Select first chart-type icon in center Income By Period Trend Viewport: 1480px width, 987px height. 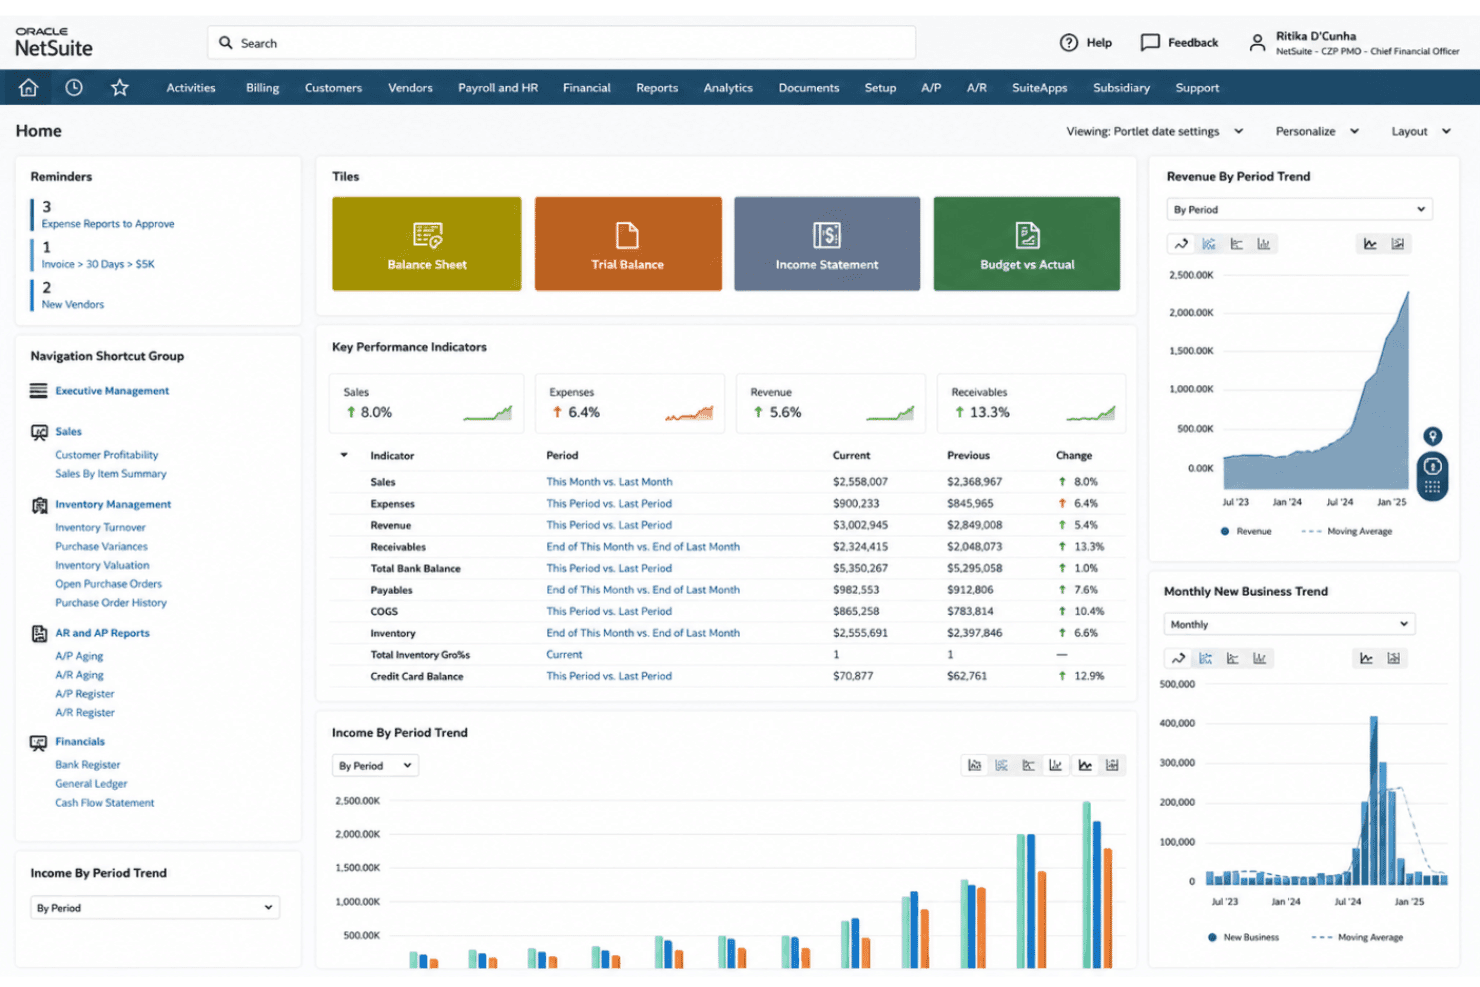pos(975,765)
